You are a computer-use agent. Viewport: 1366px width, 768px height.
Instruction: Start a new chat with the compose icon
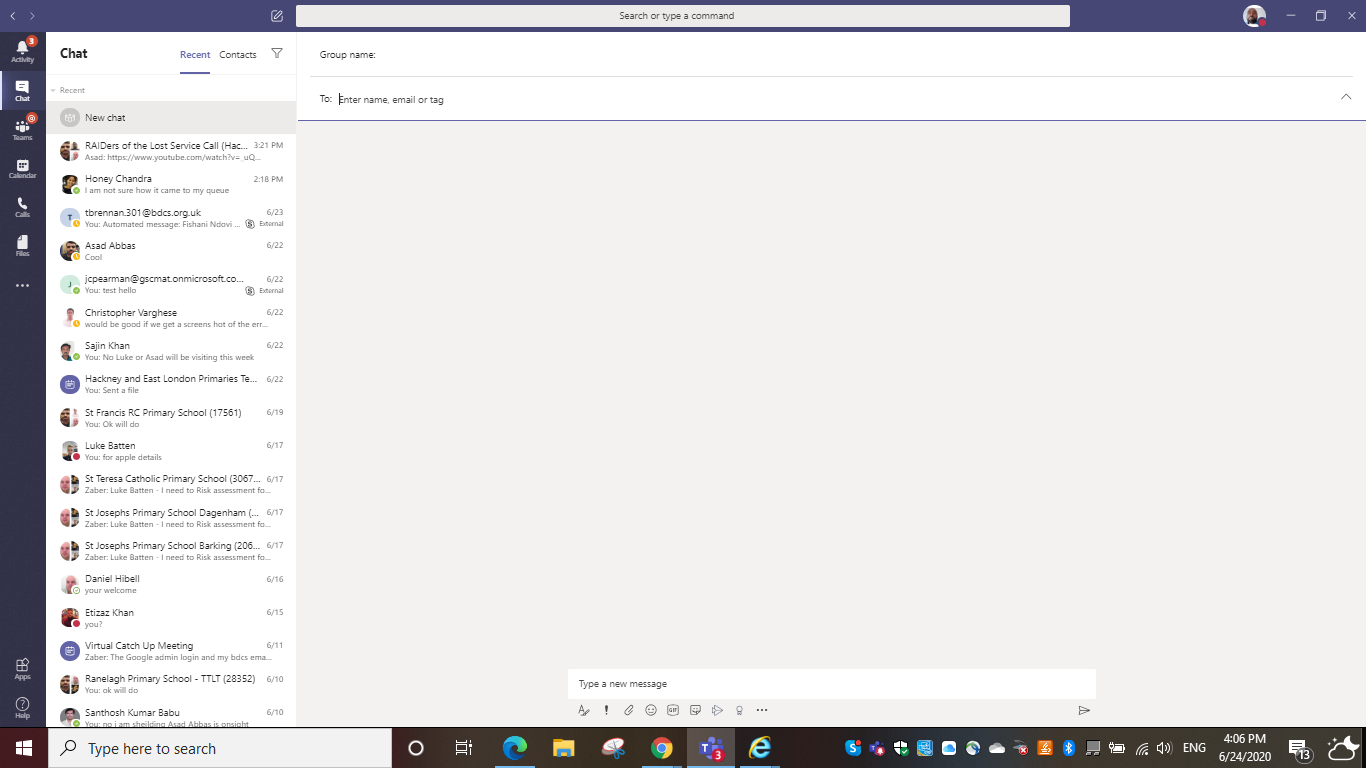pos(276,15)
